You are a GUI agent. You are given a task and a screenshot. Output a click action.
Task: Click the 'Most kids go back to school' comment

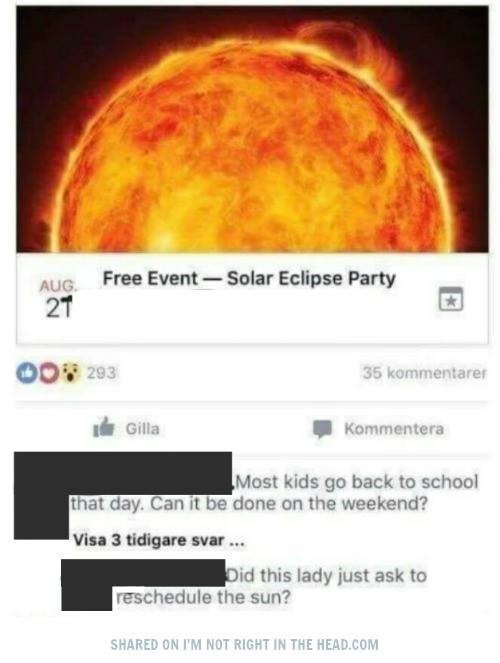(356, 482)
